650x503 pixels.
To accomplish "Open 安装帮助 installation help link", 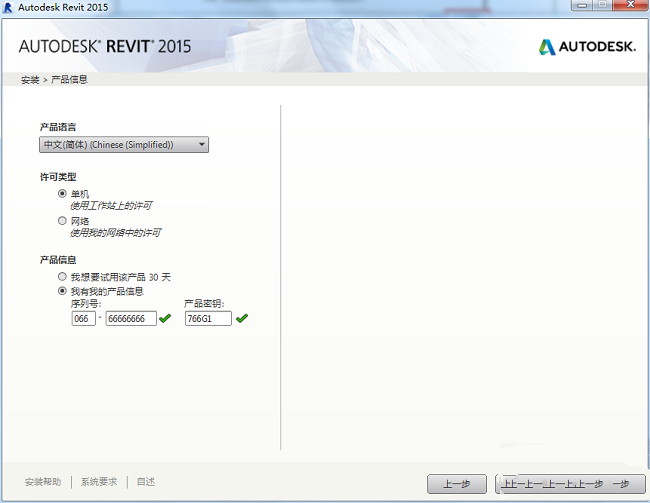I will coord(43,482).
